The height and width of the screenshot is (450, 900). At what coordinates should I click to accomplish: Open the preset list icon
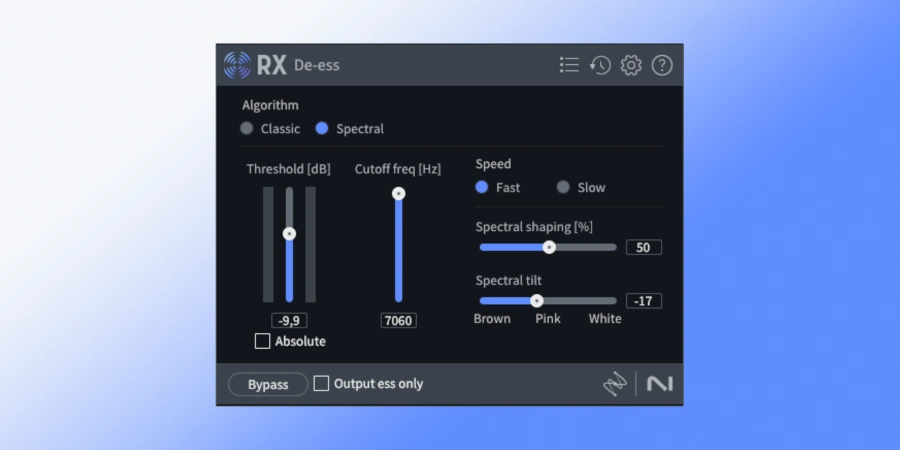point(569,65)
